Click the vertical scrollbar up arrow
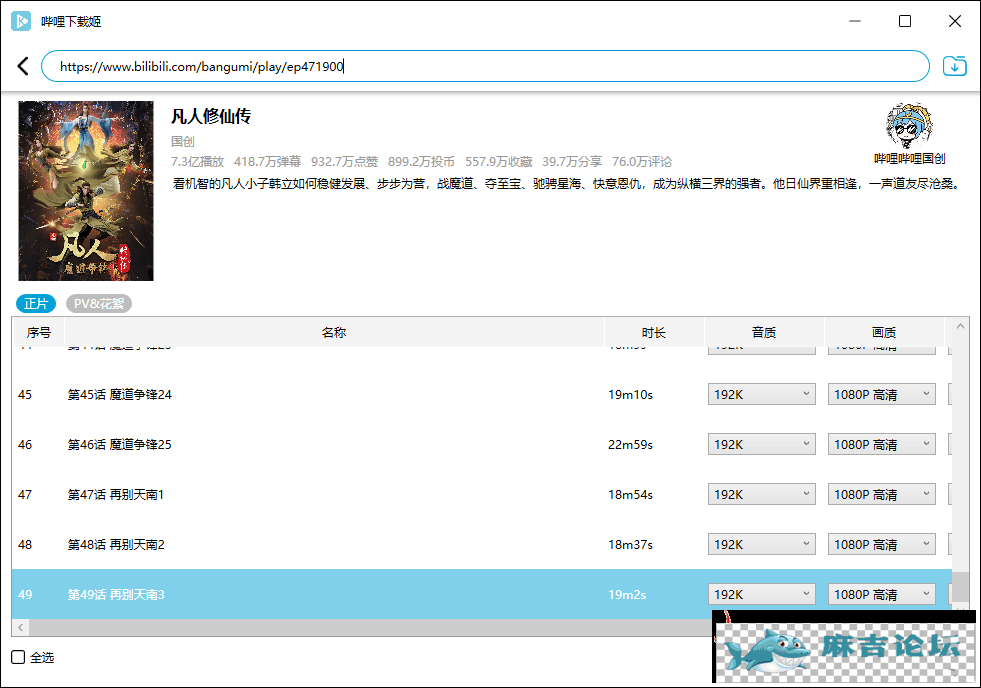 tap(960, 326)
